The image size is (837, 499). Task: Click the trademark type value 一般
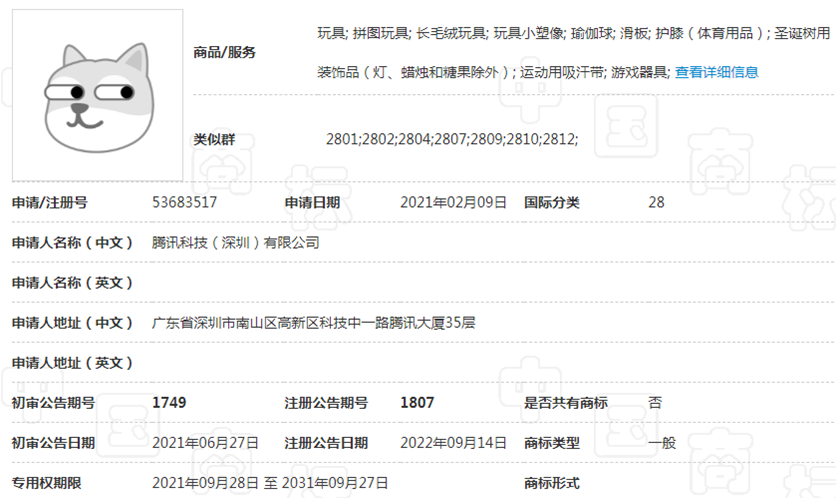pos(662,442)
